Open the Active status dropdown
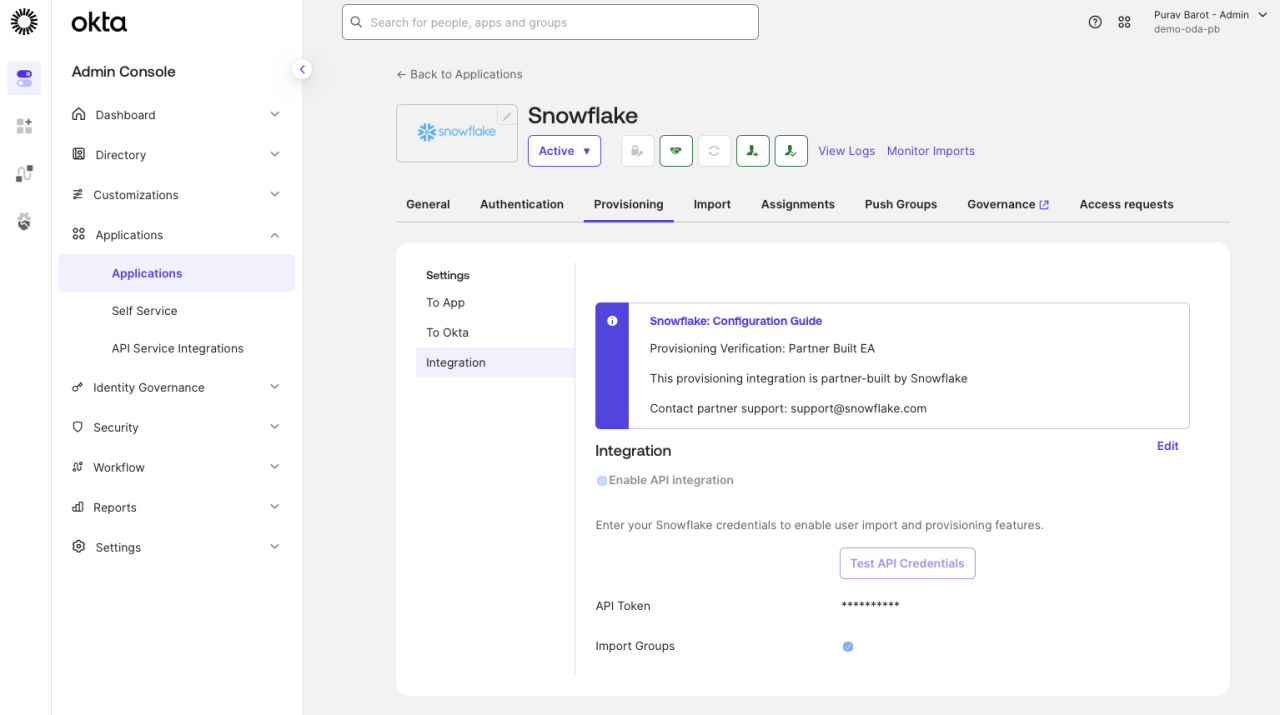 [x=564, y=151]
